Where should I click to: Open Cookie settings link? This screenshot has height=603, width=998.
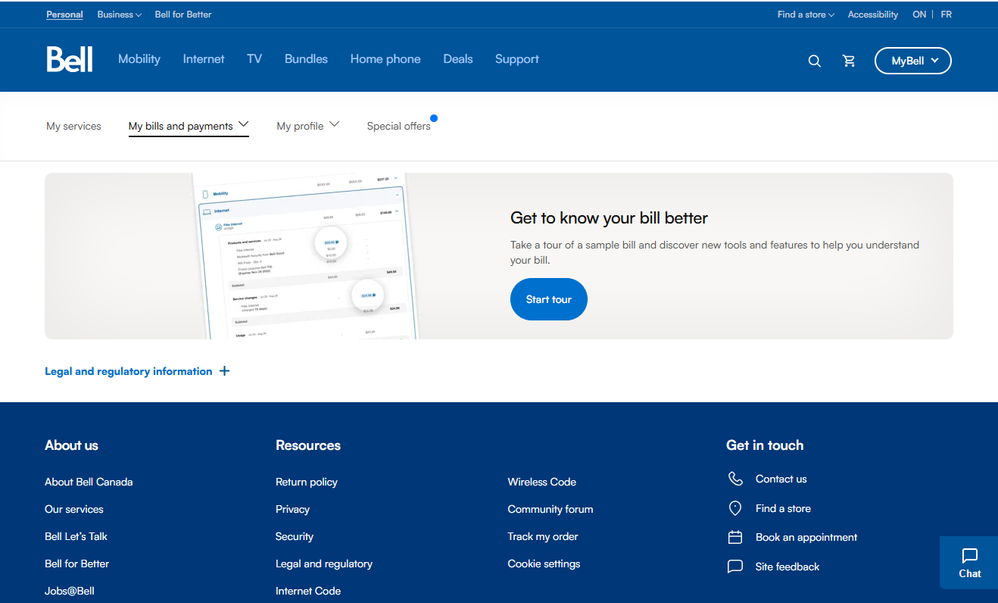[x=544, y=564]
